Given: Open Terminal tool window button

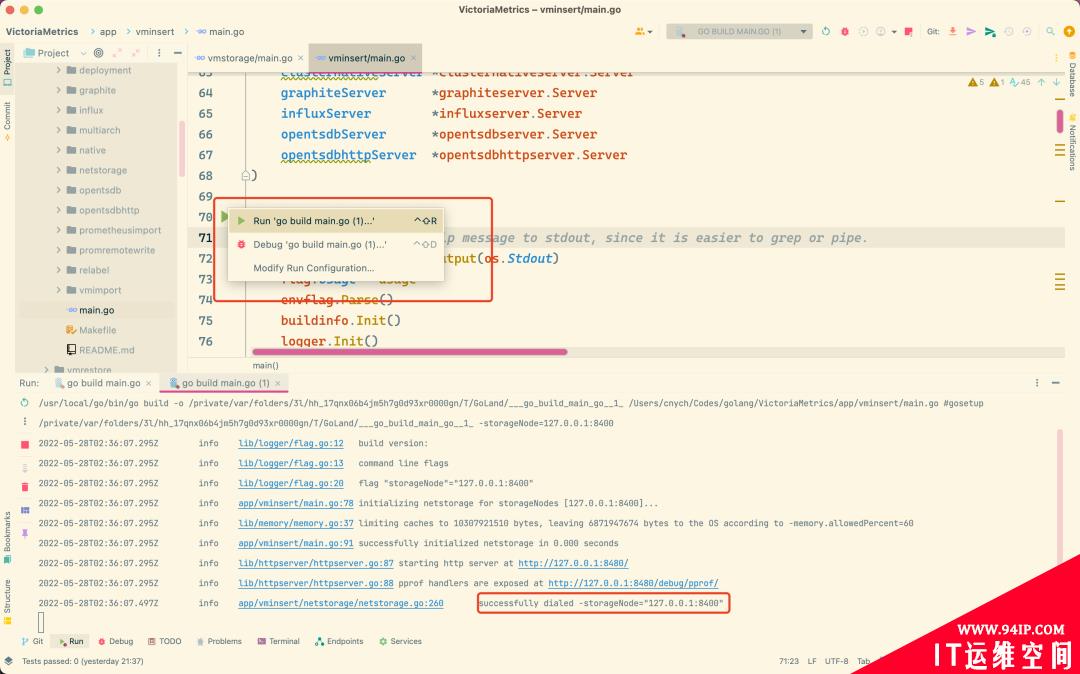Looking at the screenshot, I should pos(278,641).
